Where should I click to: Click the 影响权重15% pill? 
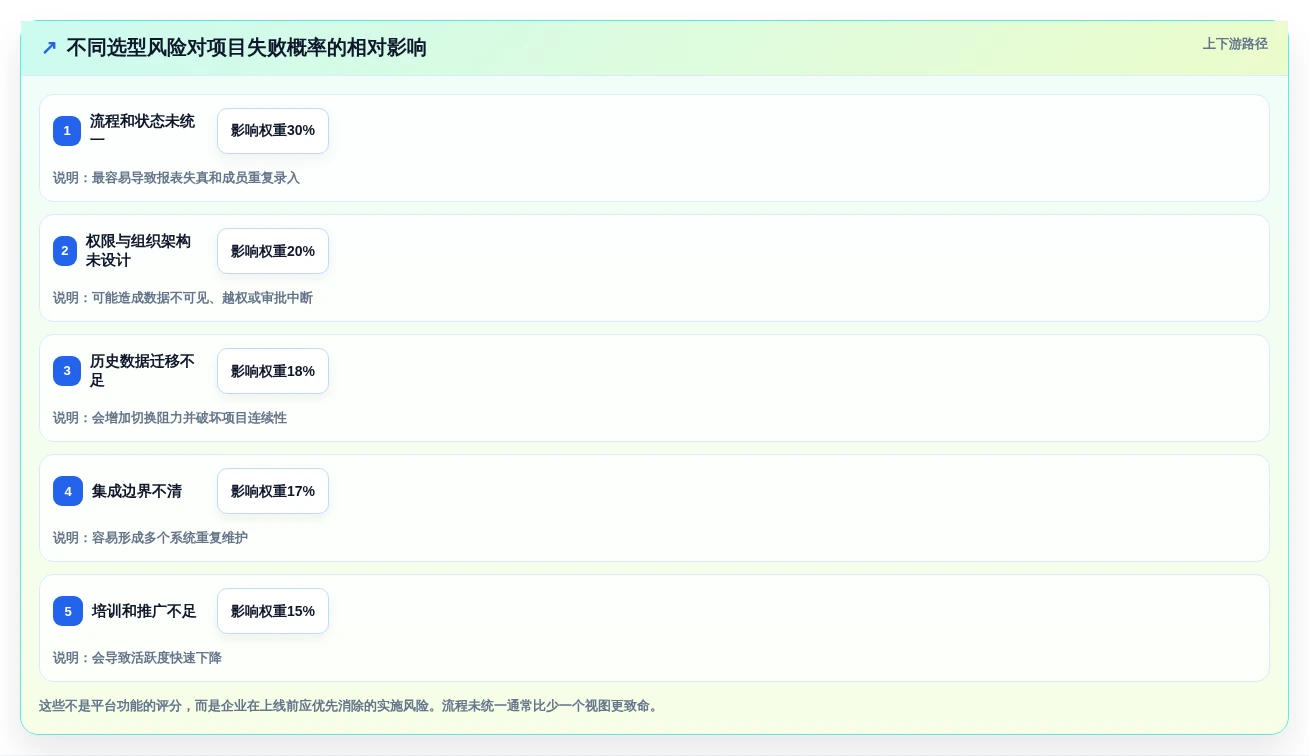(x=273, y=611)
